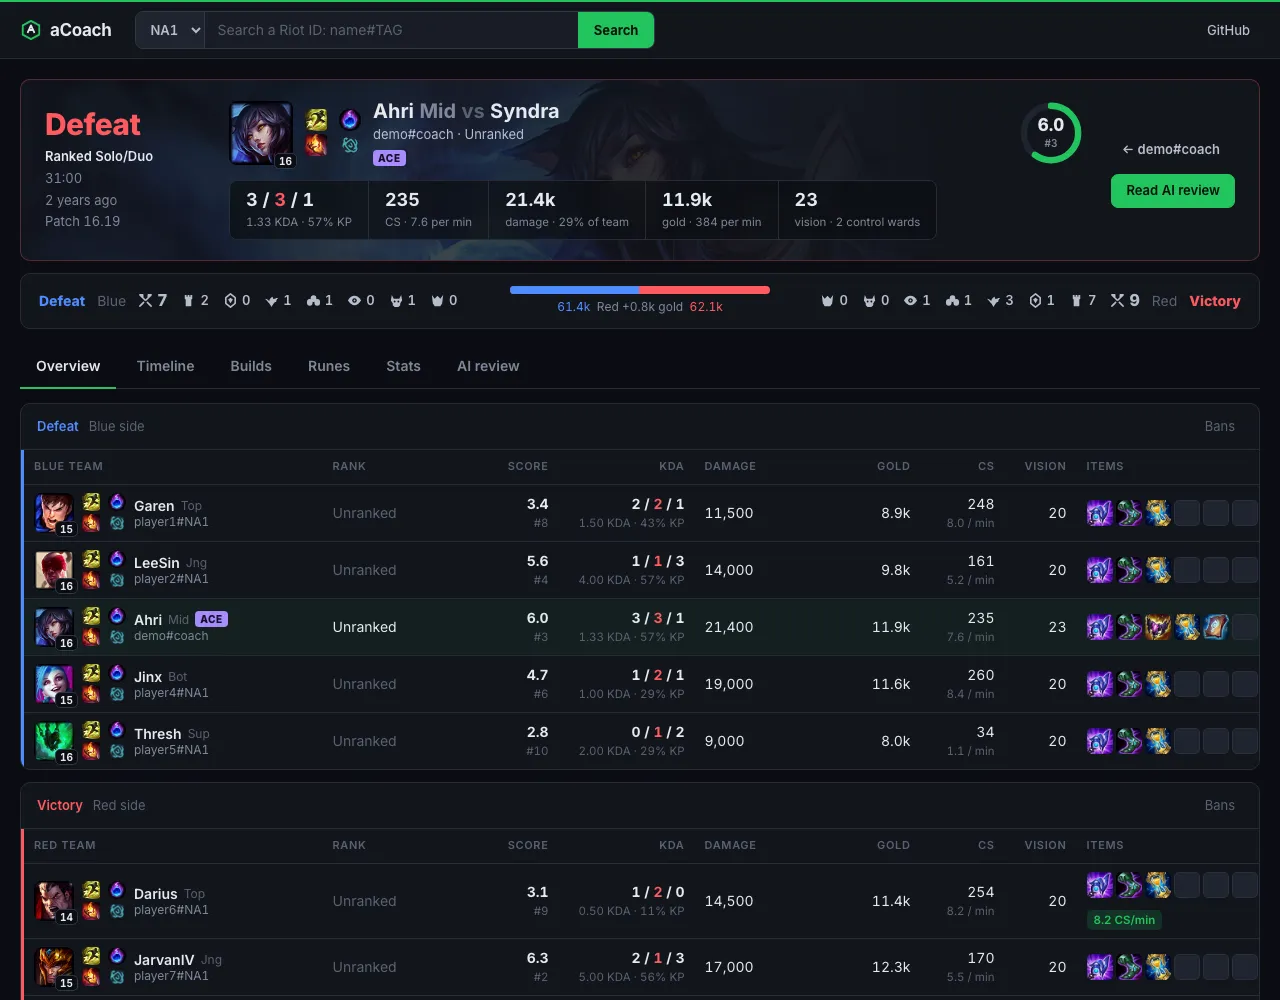
Task: Click the 21.4k damage stat in the header
Action: tap(567, 209)
